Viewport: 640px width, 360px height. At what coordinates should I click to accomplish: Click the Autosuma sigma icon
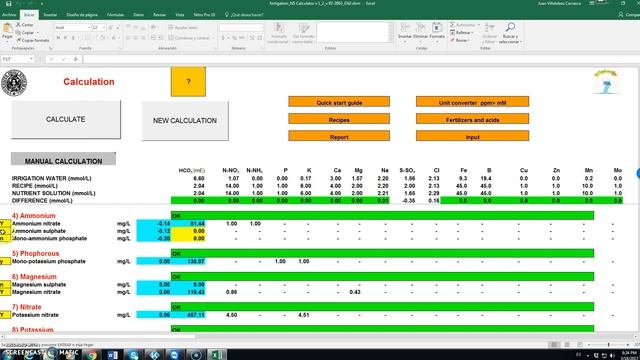452,25
